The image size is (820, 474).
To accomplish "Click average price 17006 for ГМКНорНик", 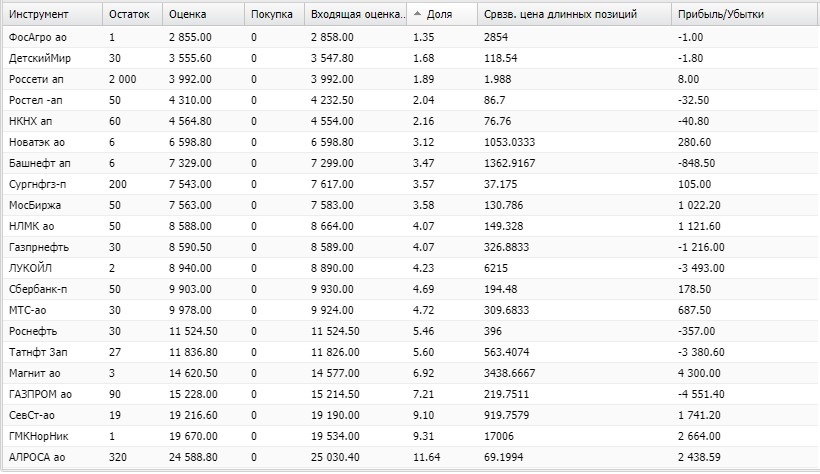I will point(499,436).
